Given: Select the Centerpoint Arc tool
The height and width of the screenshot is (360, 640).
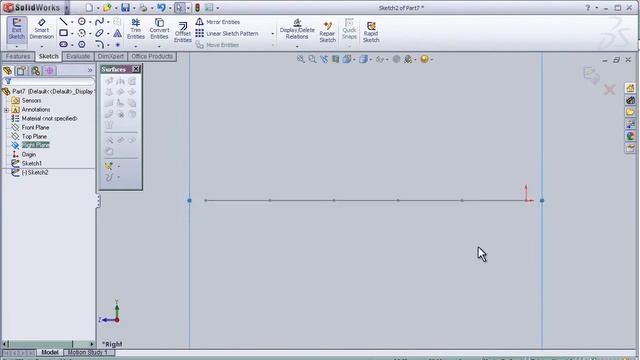Looking at the screenshot, I should 82,33.
